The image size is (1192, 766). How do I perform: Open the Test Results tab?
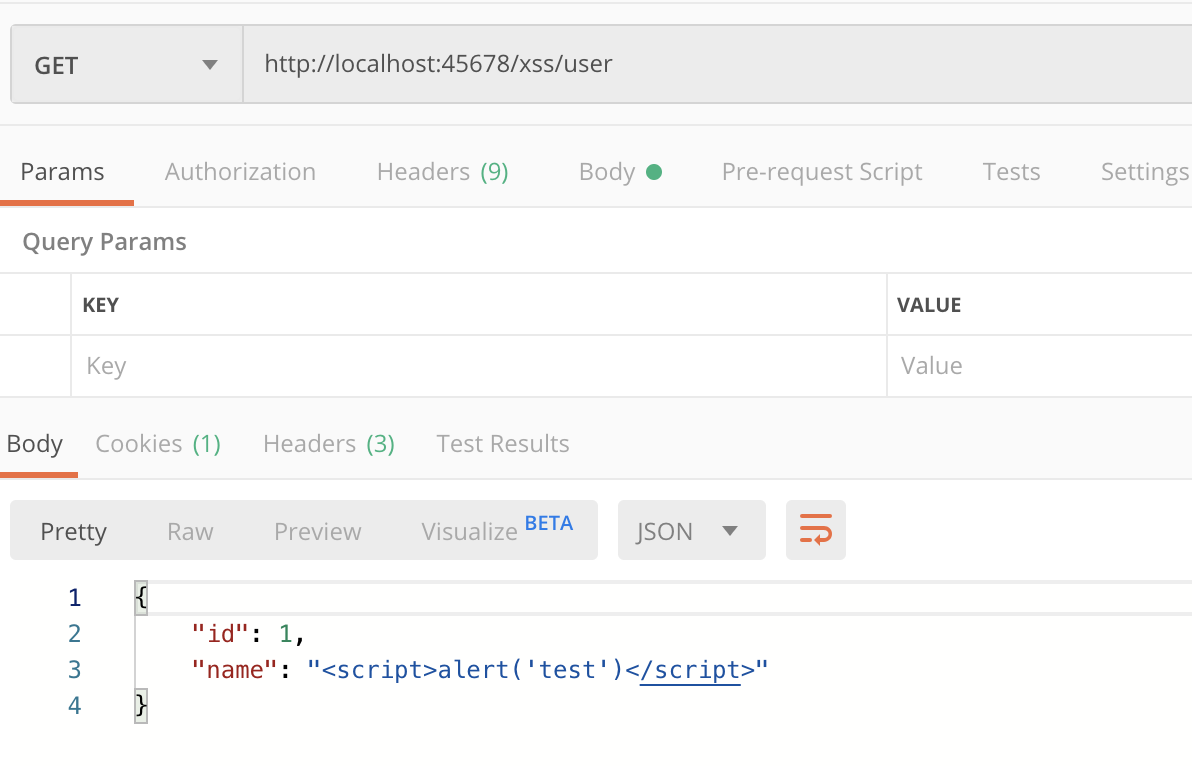tap(503, 444)
